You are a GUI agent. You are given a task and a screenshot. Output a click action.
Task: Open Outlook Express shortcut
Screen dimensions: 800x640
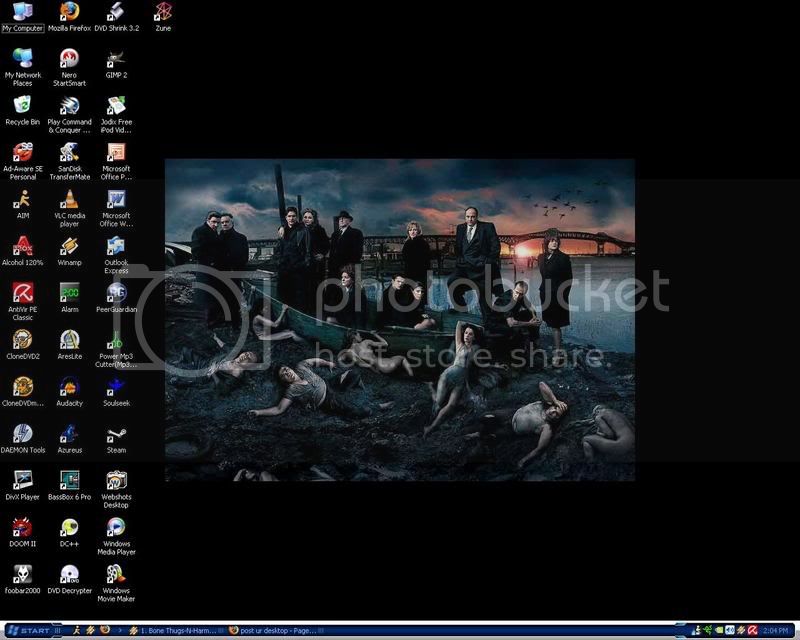point(116,255)
